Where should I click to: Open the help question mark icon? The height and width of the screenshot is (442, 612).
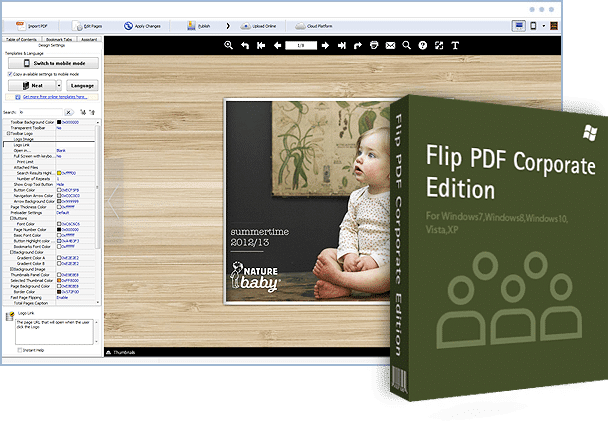[423, 45]
